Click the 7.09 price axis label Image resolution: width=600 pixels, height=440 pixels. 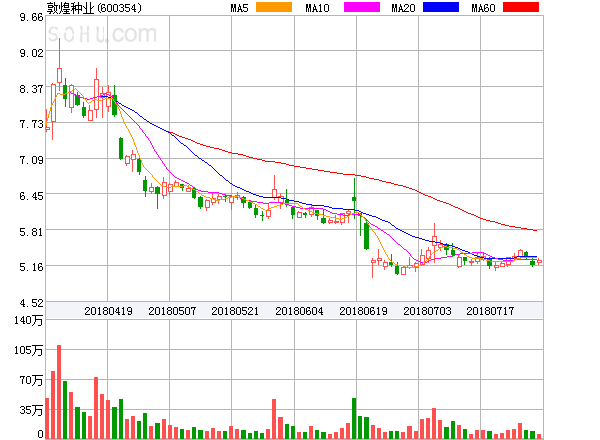31,160
